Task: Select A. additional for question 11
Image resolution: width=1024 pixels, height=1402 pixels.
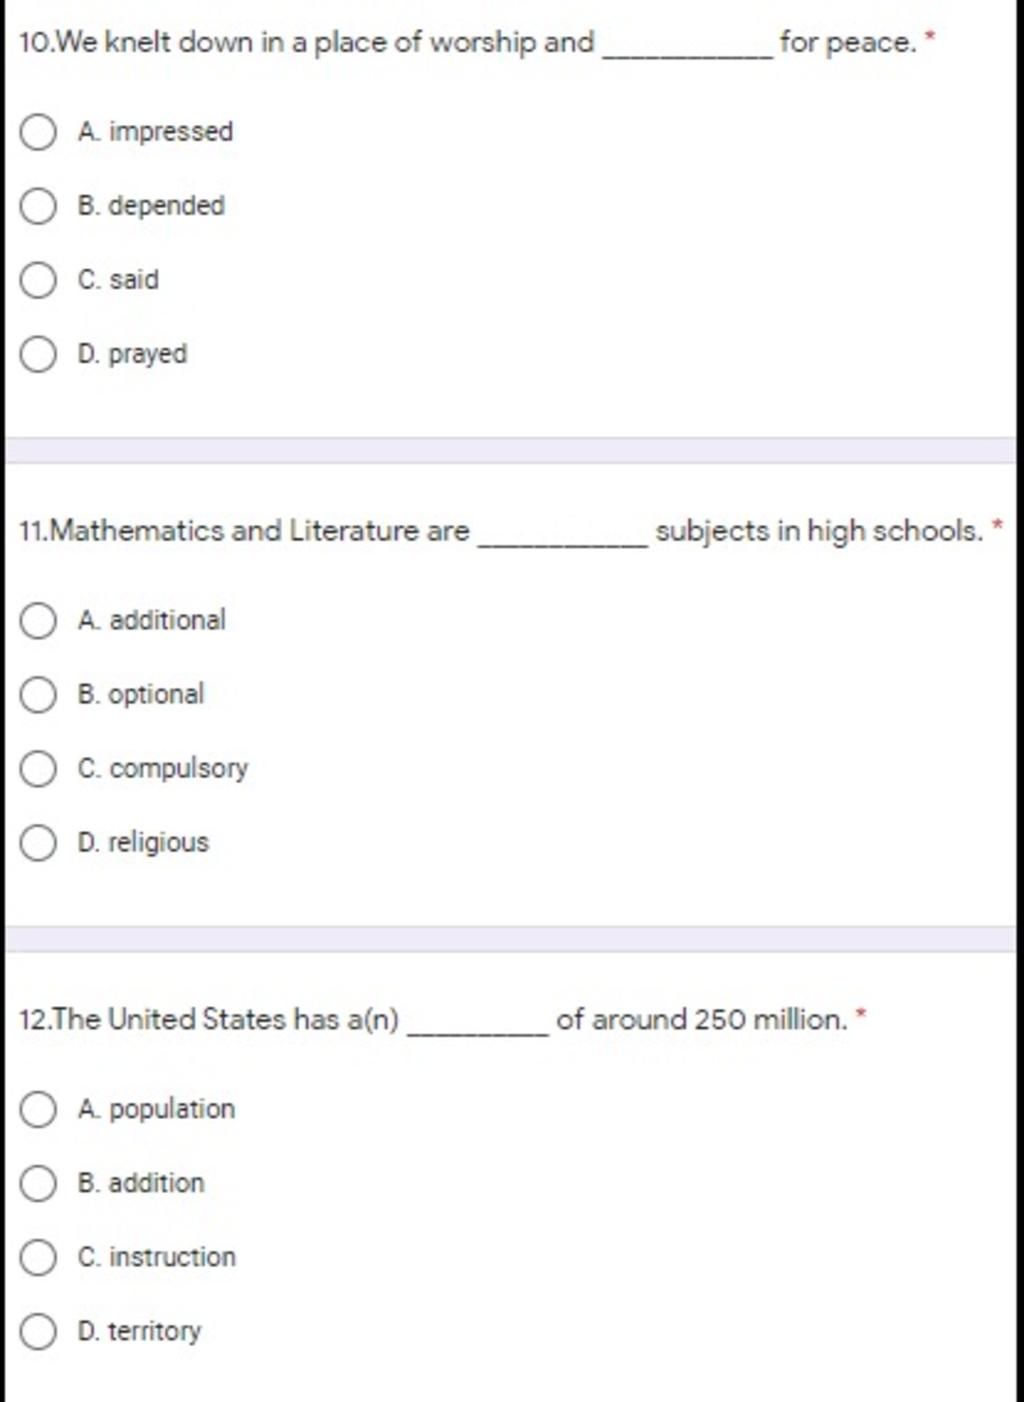Action: tap(38, 621)
